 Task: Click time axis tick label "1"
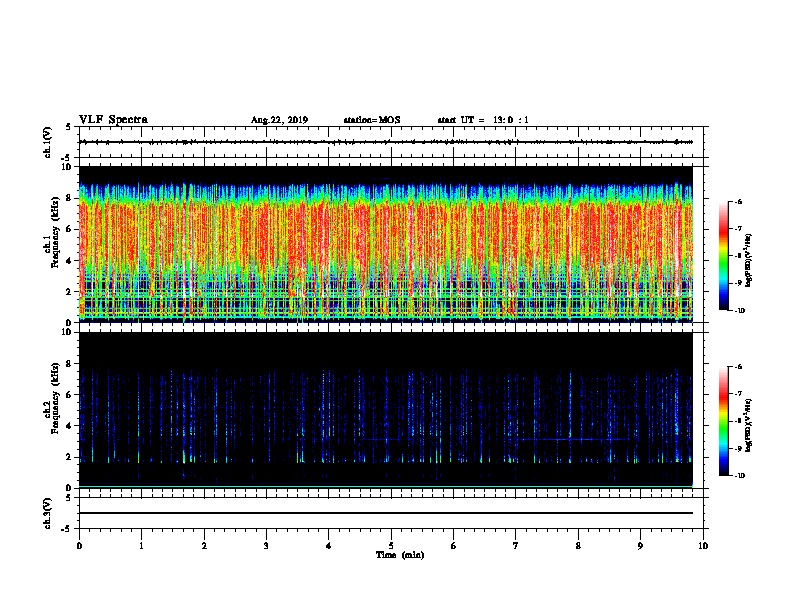(141, 546)
